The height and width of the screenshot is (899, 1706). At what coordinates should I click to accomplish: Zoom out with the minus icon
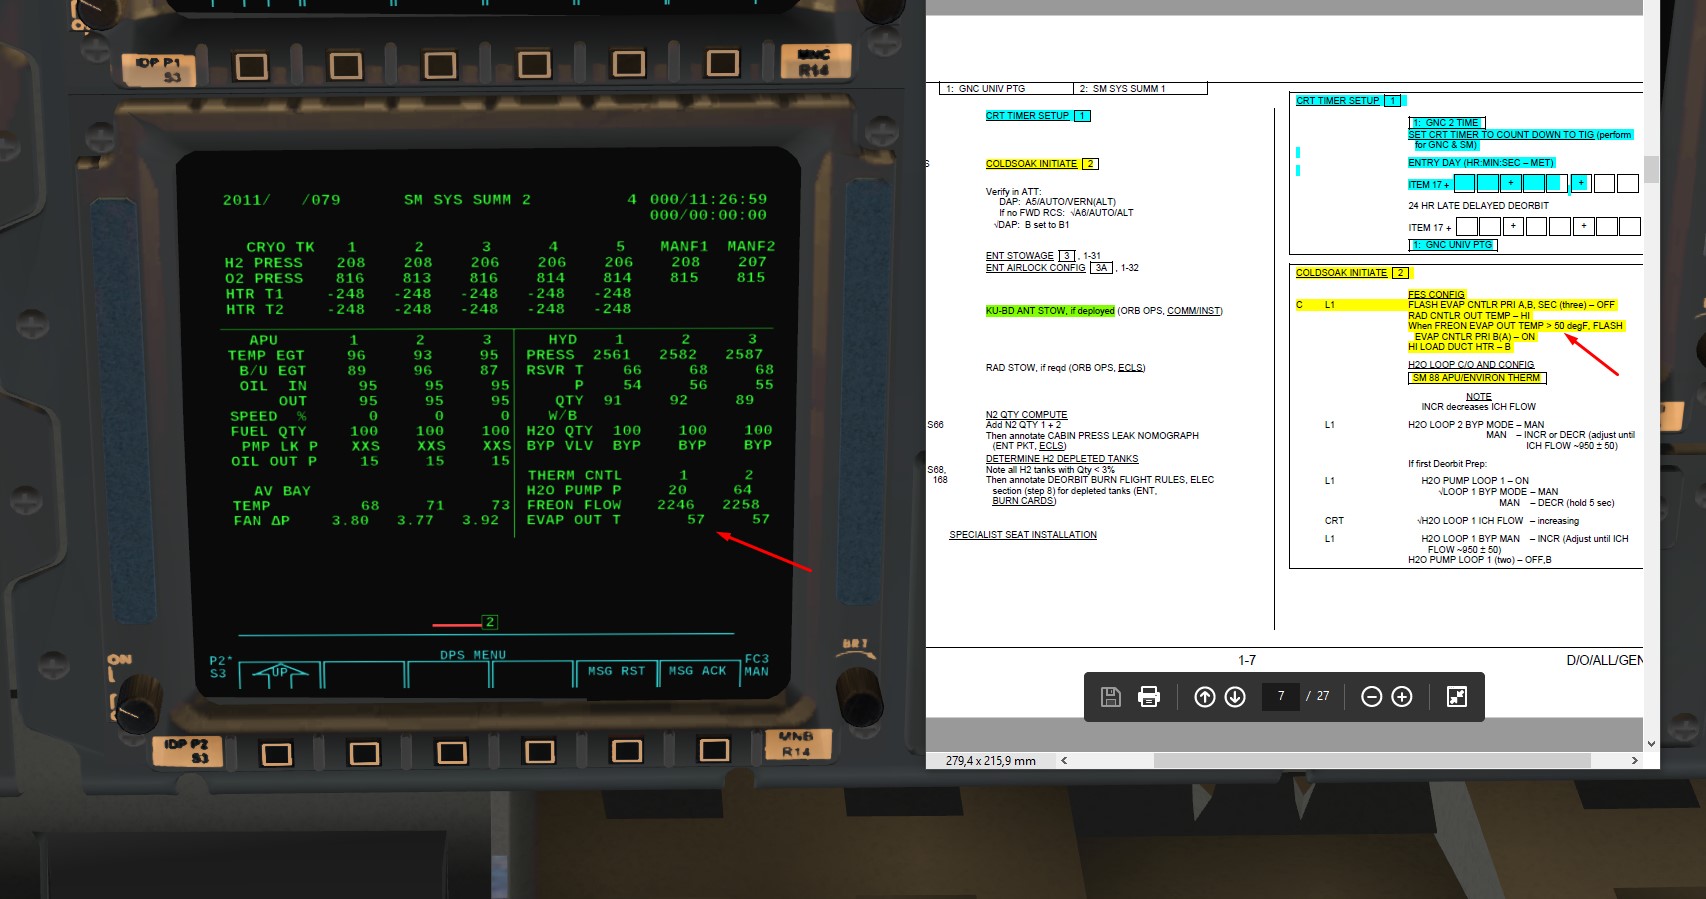point(1372,697)
